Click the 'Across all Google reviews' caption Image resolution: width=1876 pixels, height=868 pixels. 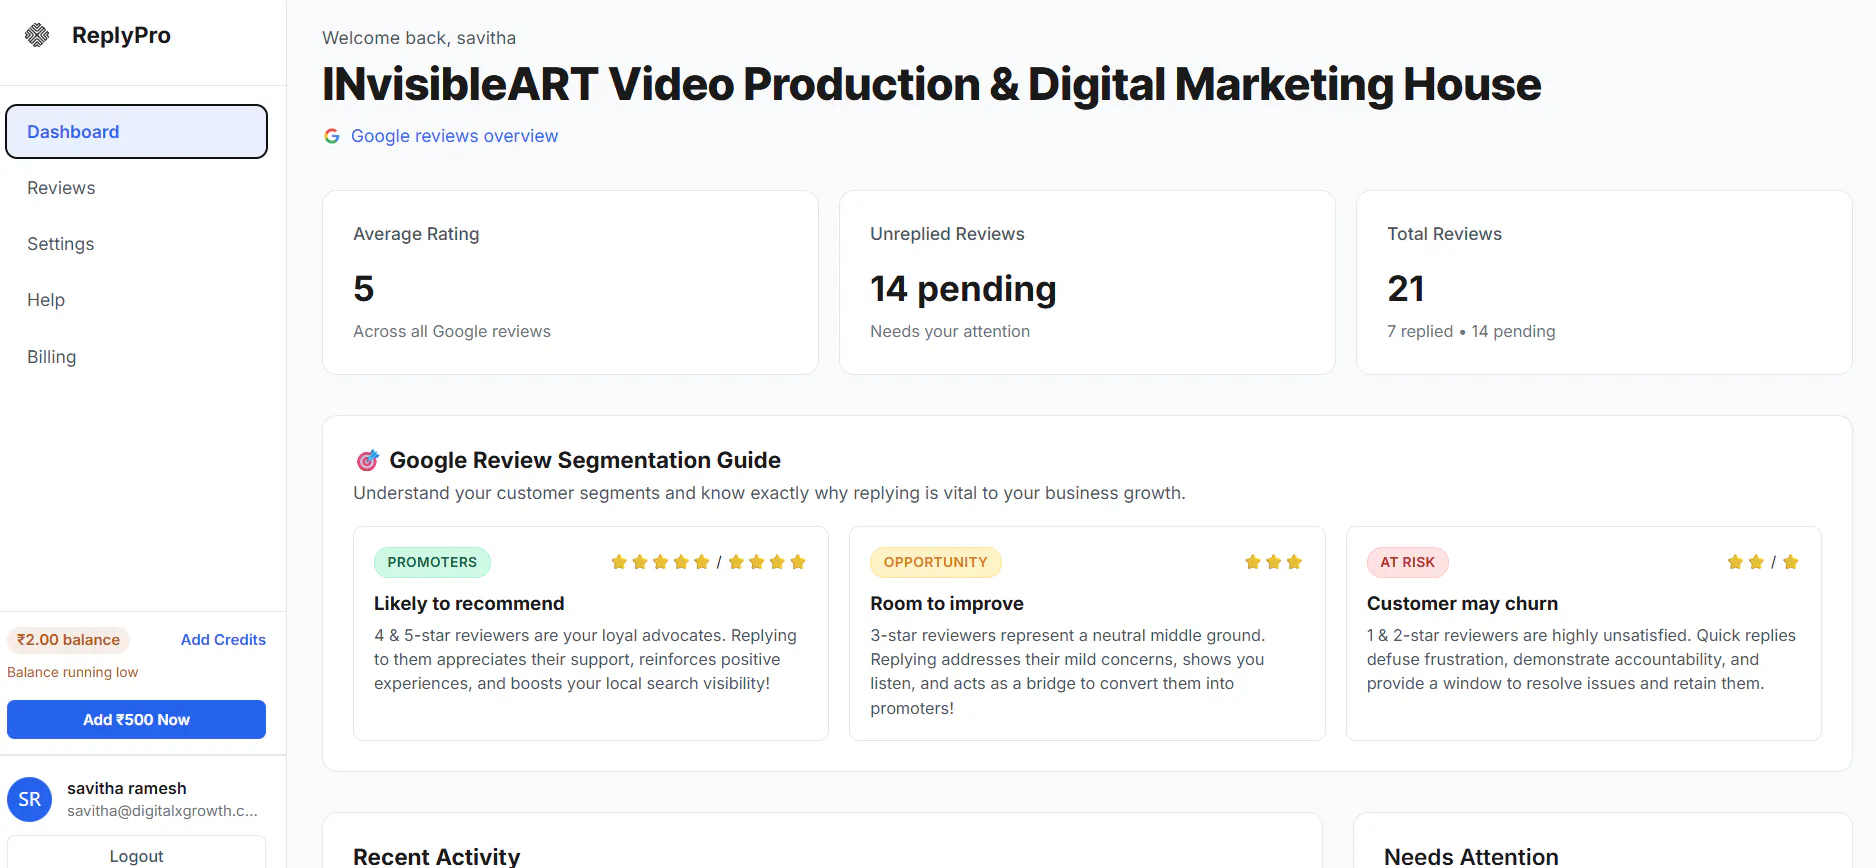452,331
